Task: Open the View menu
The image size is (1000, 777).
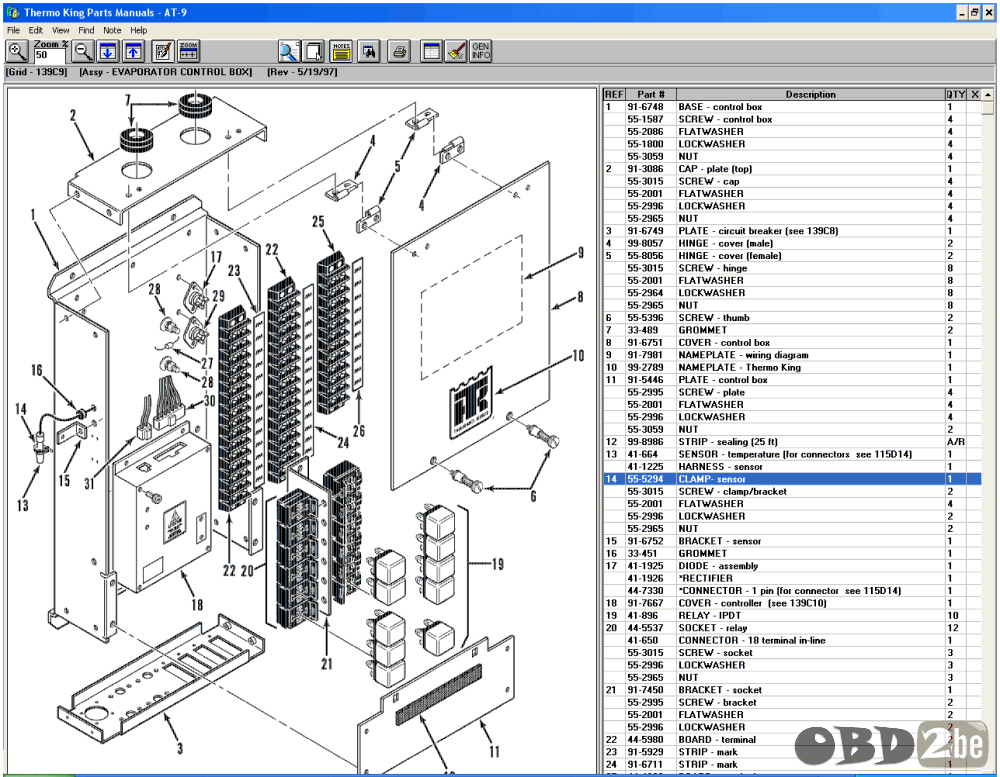Action: click(61, 30)
